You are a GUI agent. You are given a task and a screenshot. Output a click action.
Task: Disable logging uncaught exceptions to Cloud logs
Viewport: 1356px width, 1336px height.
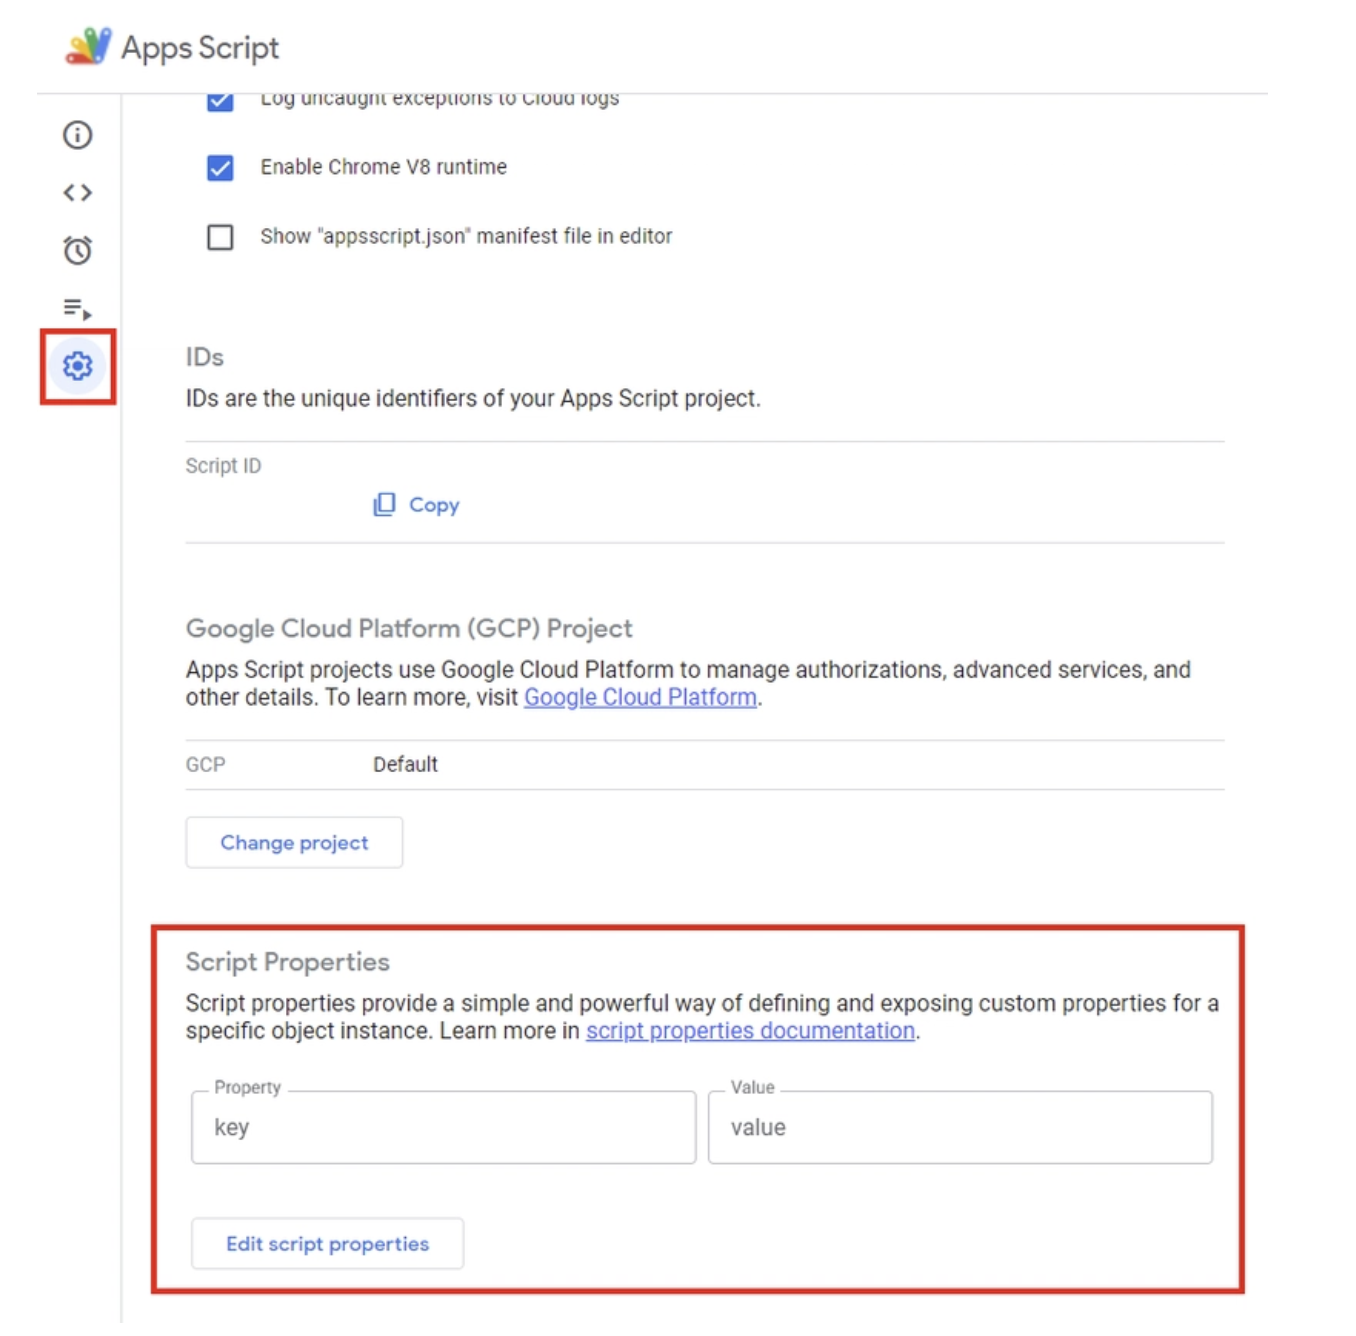pos(221,98)
